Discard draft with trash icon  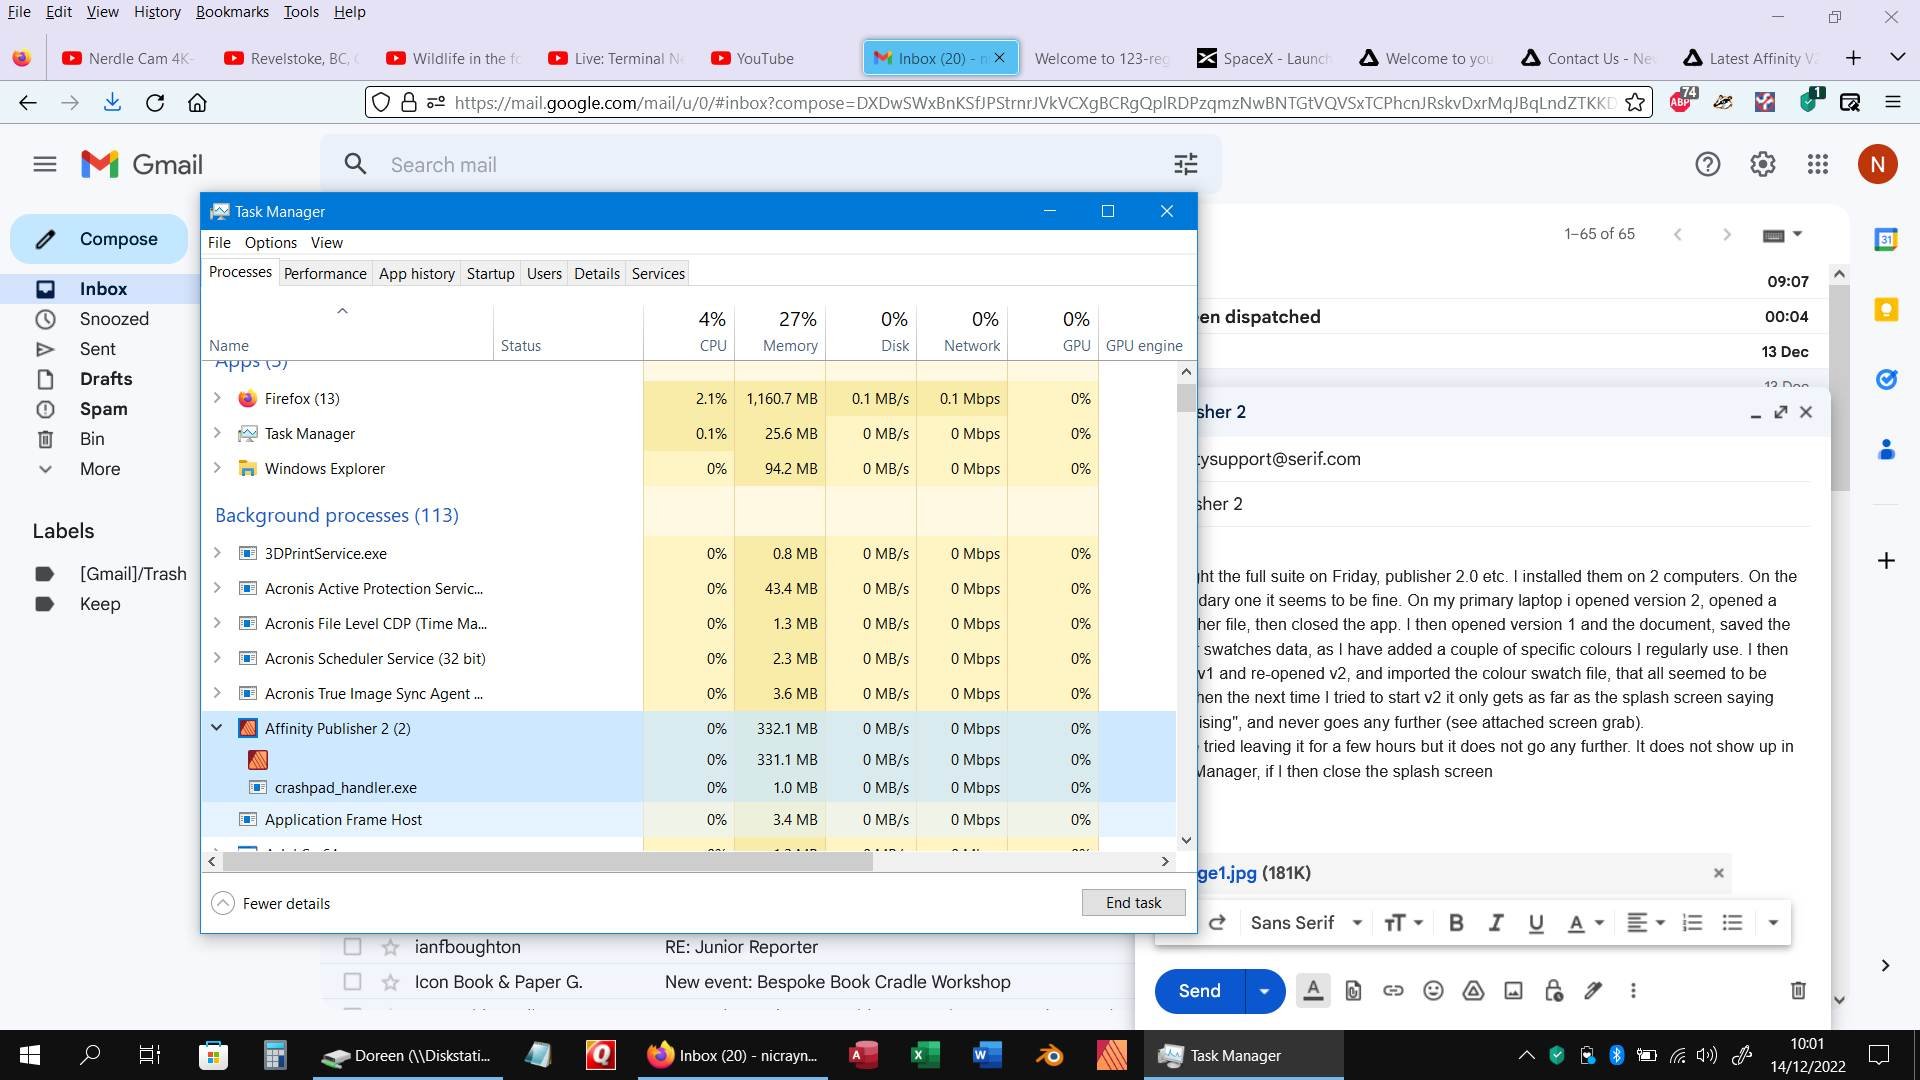(x=1797, y=990)
